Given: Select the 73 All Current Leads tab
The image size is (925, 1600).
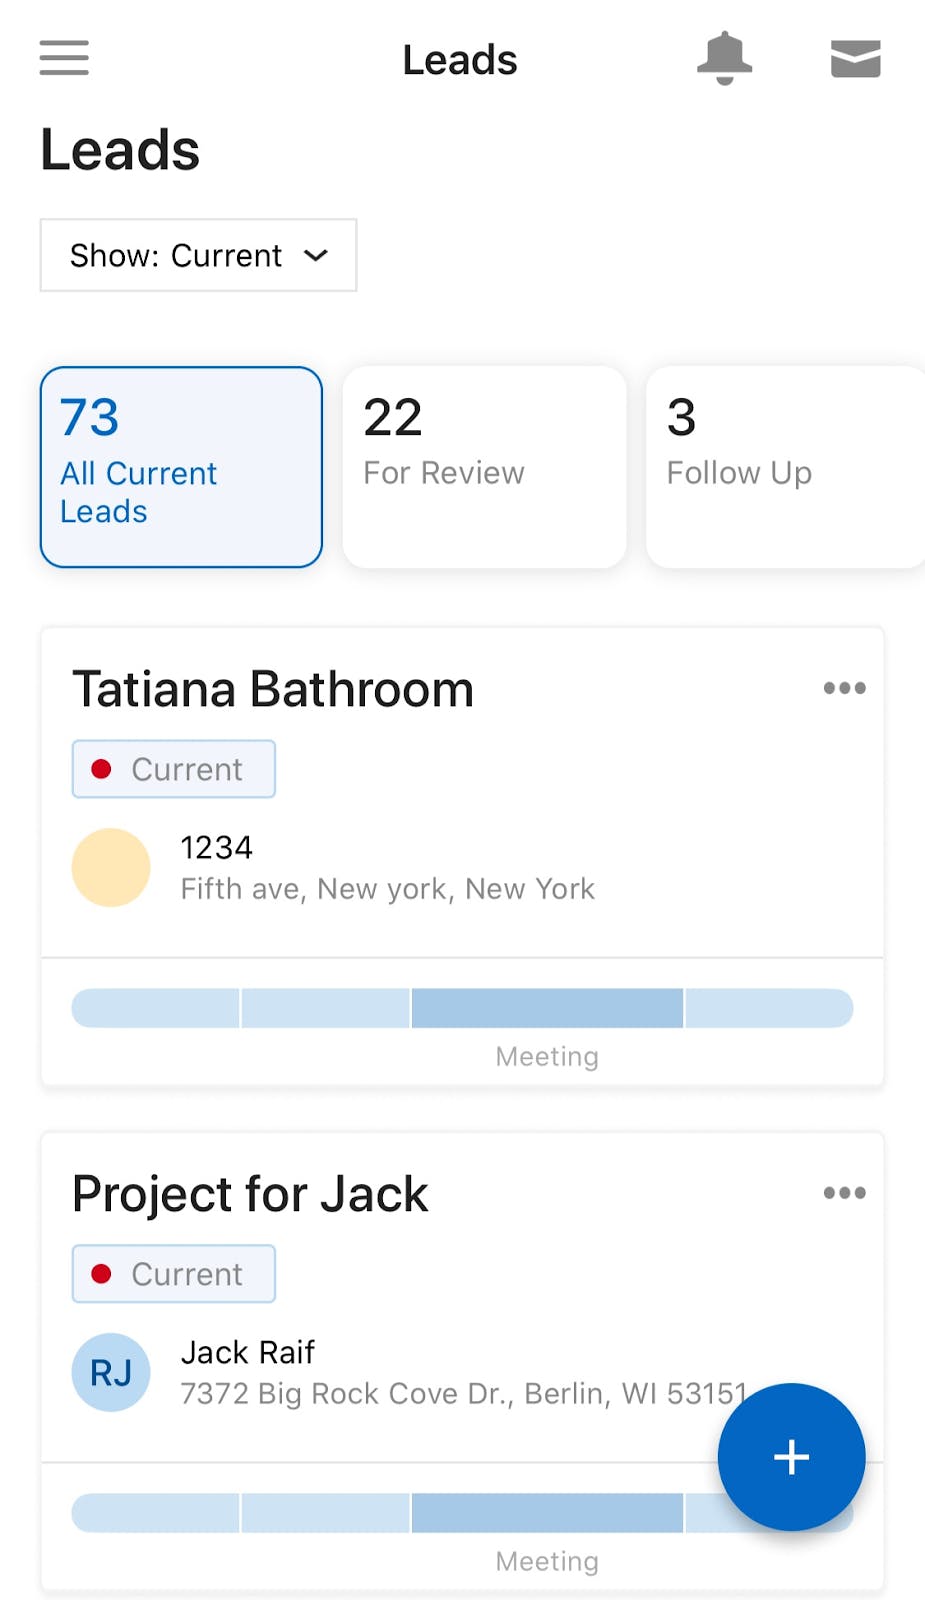Looking at the screenshot, I should [181, 467].
